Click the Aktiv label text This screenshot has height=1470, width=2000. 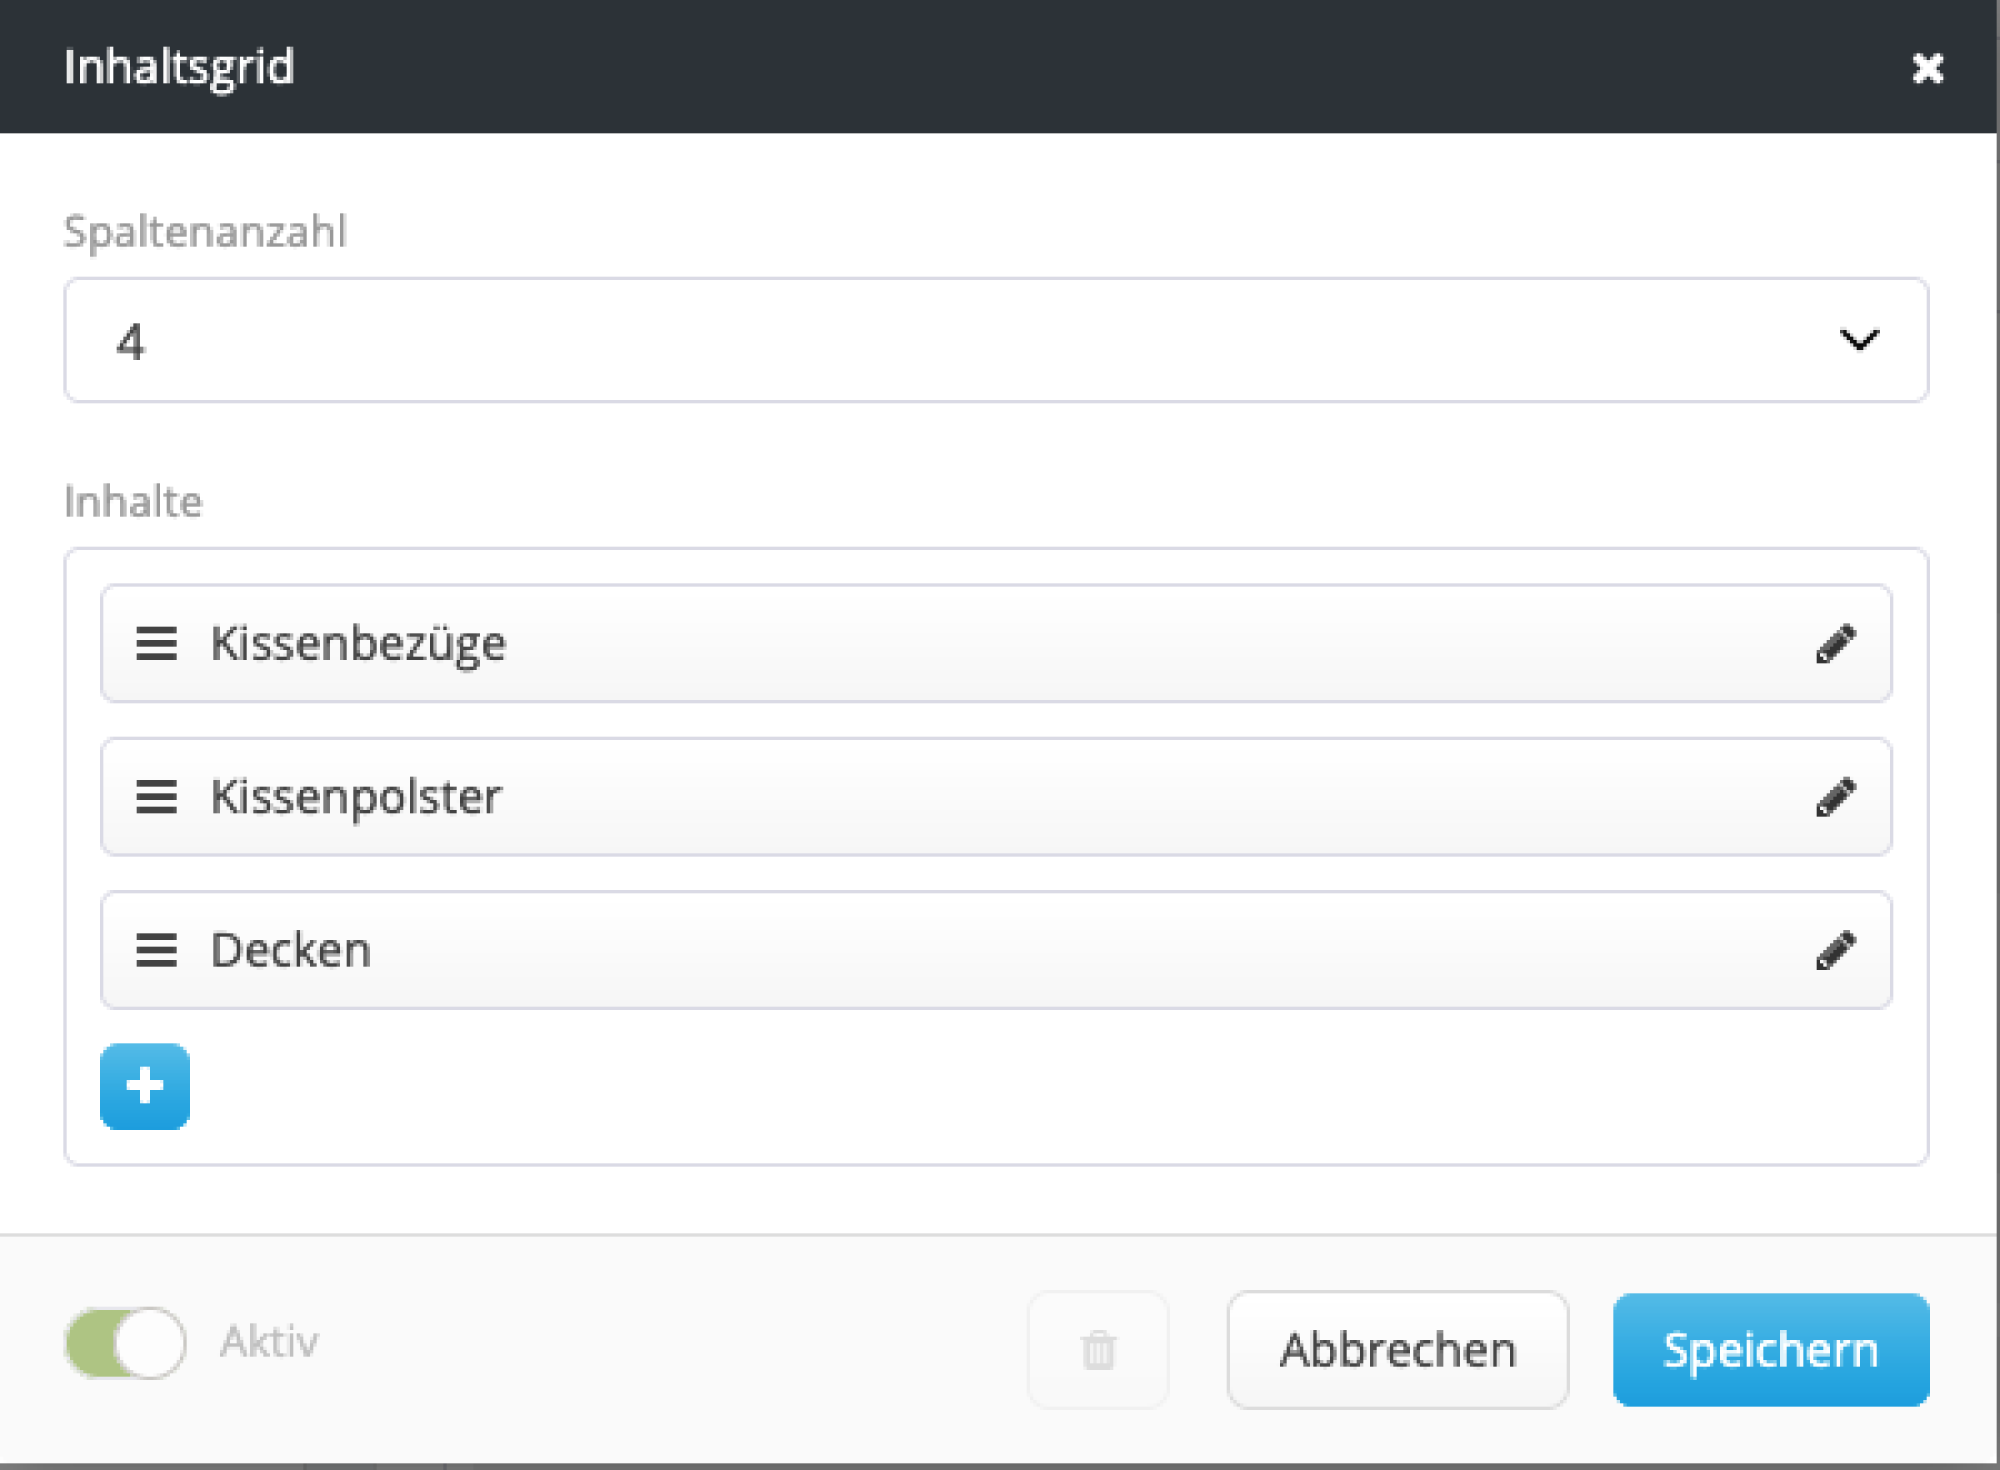tap(269, 1342)
